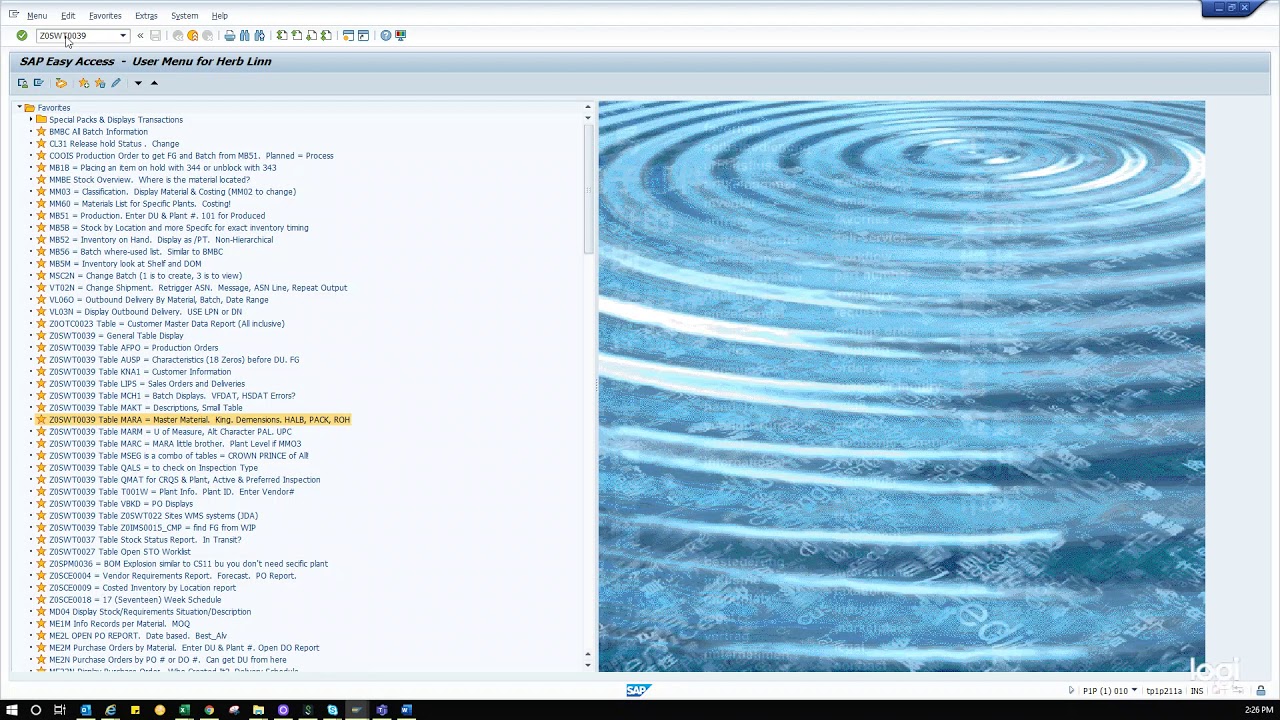Click the orange Exit icon
The width and height of the screenshot is (1280, 720).
[193, 36]
